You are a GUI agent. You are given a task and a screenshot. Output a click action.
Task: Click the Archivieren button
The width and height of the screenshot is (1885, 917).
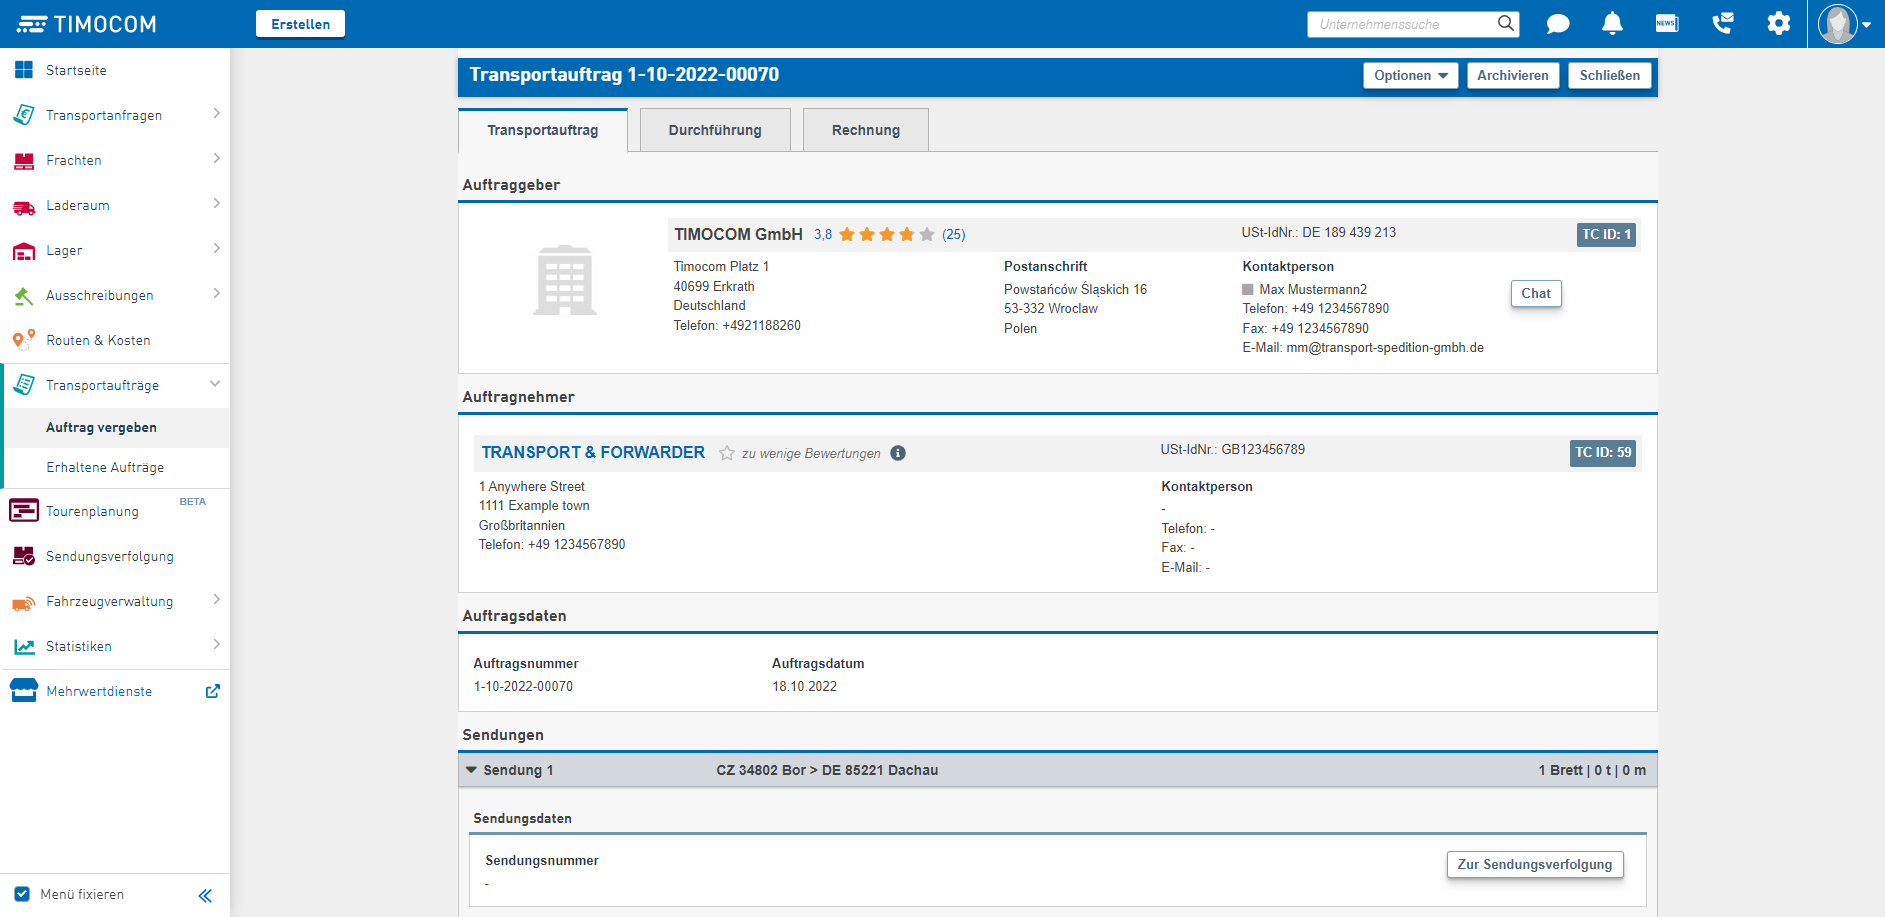[x=1512, y=76]
